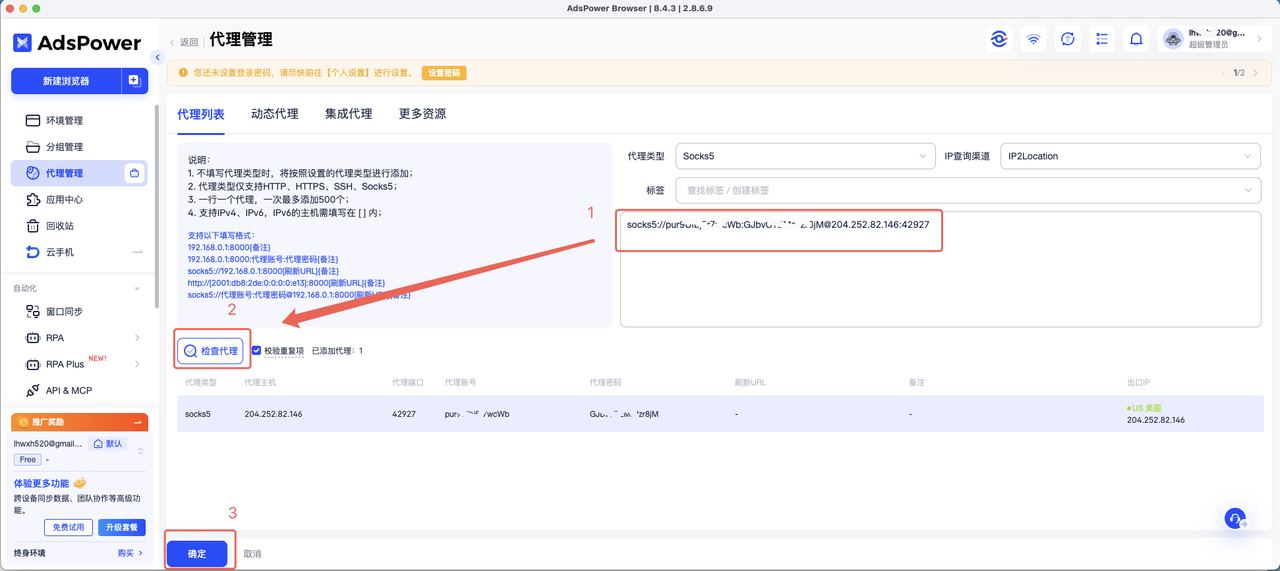Click briefcase icon beside 代理管理
This screenshot has width=1280, height=571.
click(134, 173)
